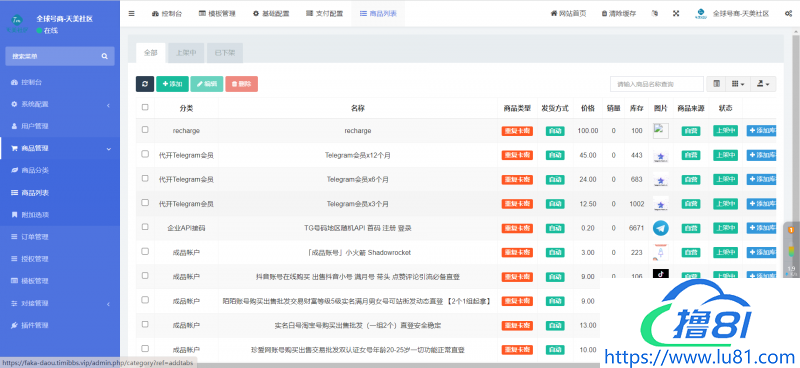Switch to the 模板管理 top tab

pyautogui.click(x=217, y=14)
